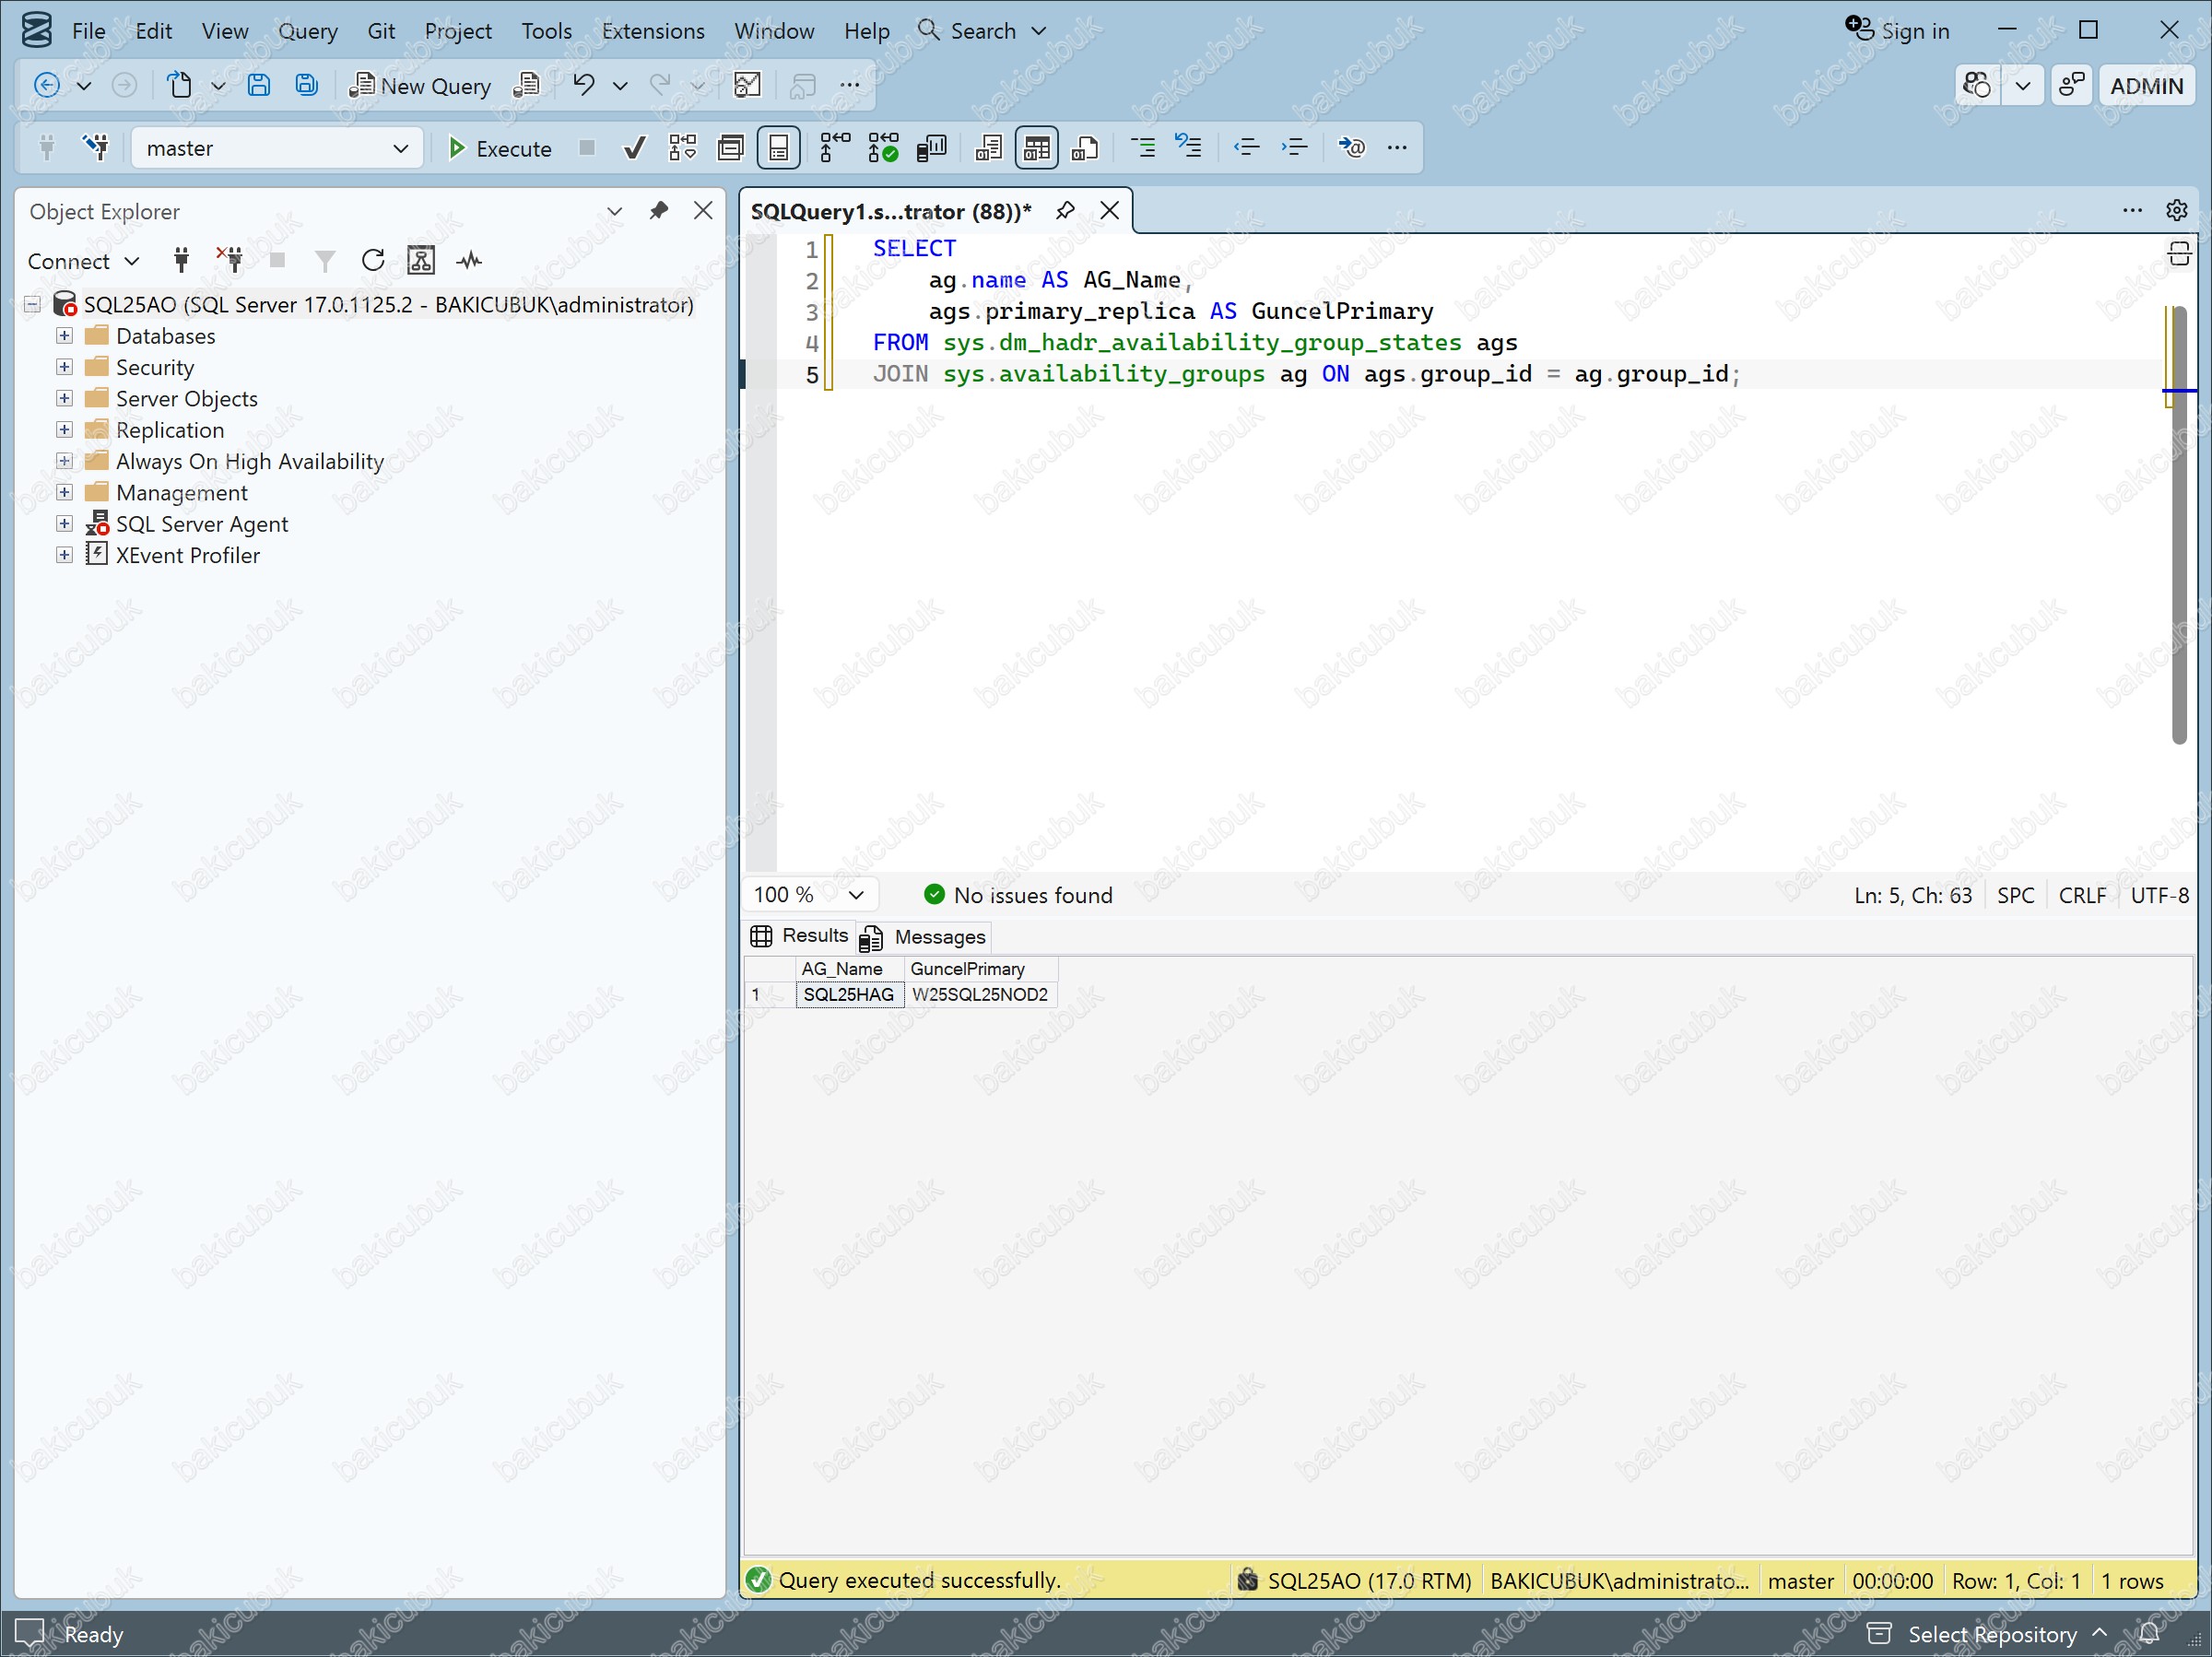Screen dimensions: 2212x1657
Task: Toggle Results to Grid output mode
Action: point(1036,148)
